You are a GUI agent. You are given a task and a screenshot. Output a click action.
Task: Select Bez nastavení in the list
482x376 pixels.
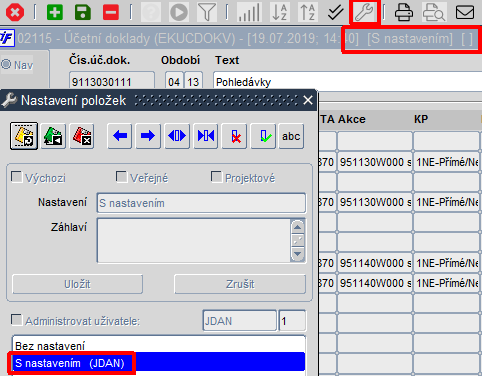coord(159,346)
